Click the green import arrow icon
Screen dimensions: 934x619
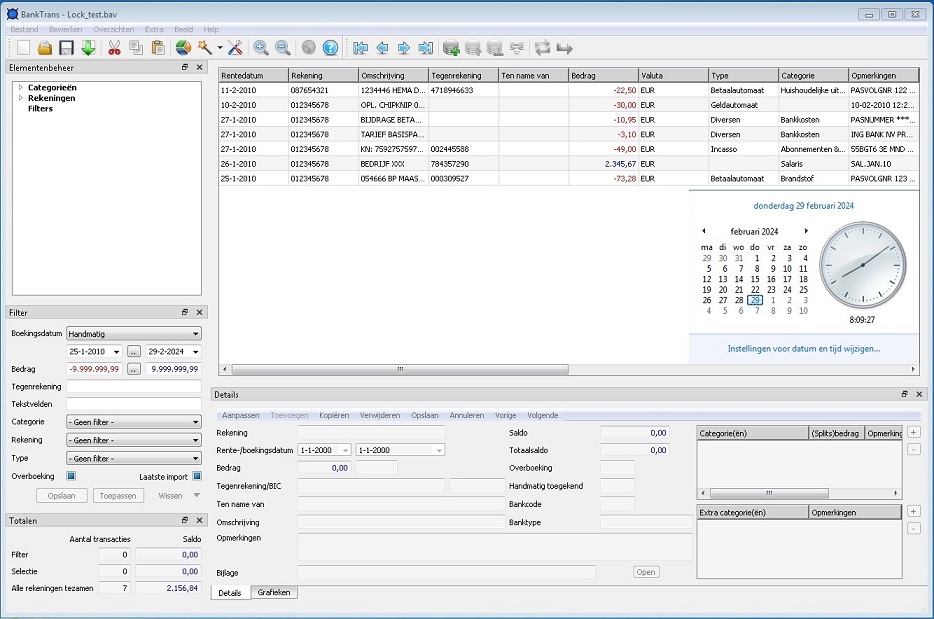point(88,48)
